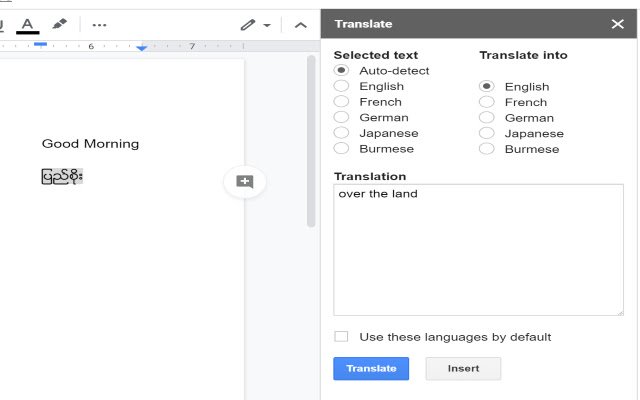
Task: Click the editing mode pencil icon
Action: click(x=248, y=25)
